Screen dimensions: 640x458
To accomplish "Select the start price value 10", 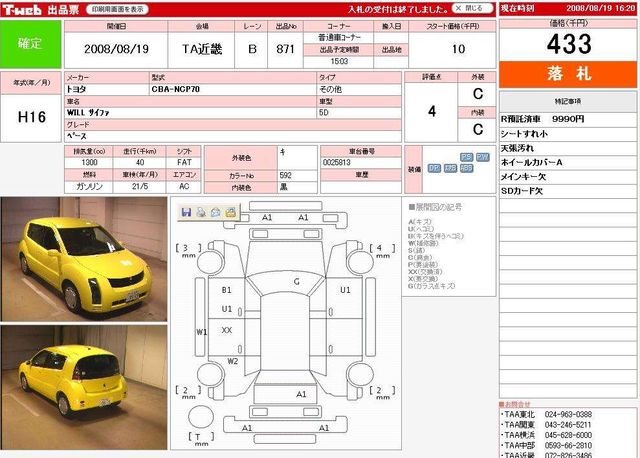I will pyautogui.click(x=458, y=49).
